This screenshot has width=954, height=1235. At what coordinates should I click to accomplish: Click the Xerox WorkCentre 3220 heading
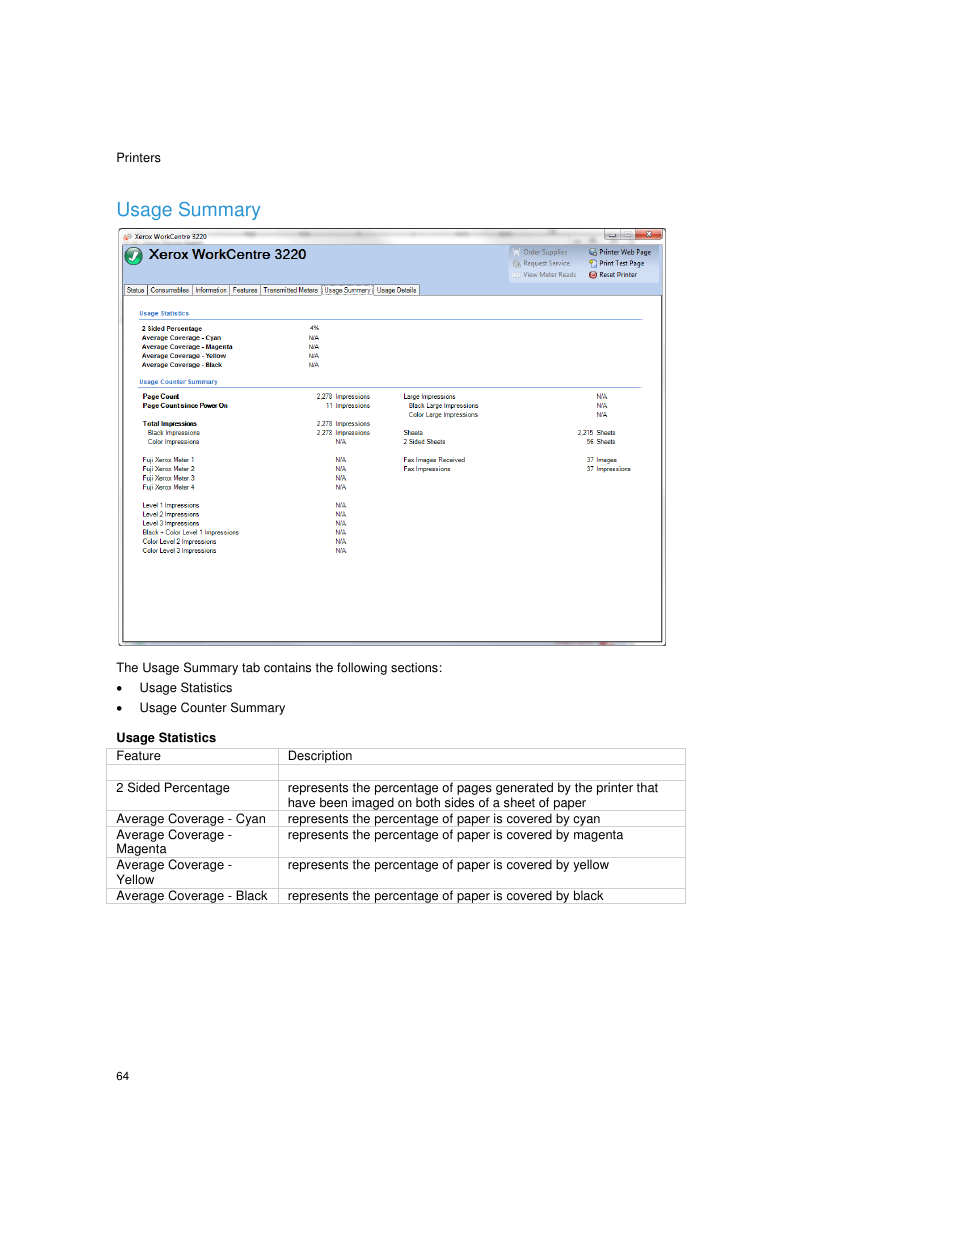228,254
